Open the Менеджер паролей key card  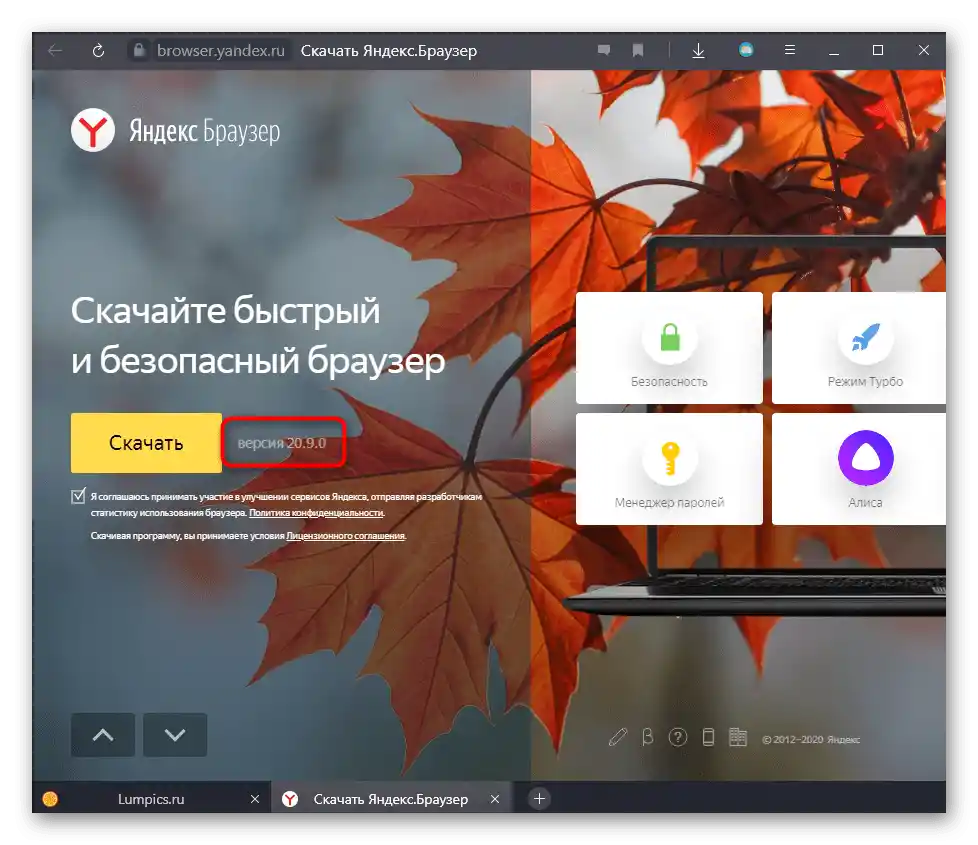(x=669, y=468)
